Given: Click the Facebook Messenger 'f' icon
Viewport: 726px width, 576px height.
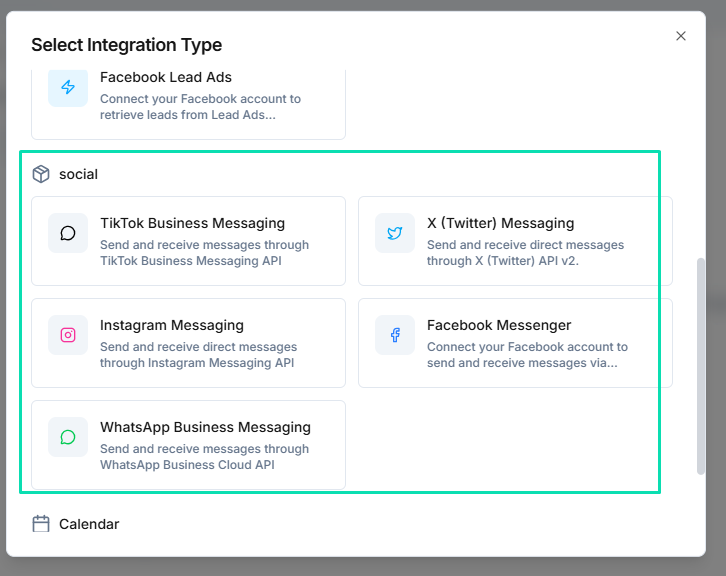Looking at the screenshot, I should pos(395,335).
